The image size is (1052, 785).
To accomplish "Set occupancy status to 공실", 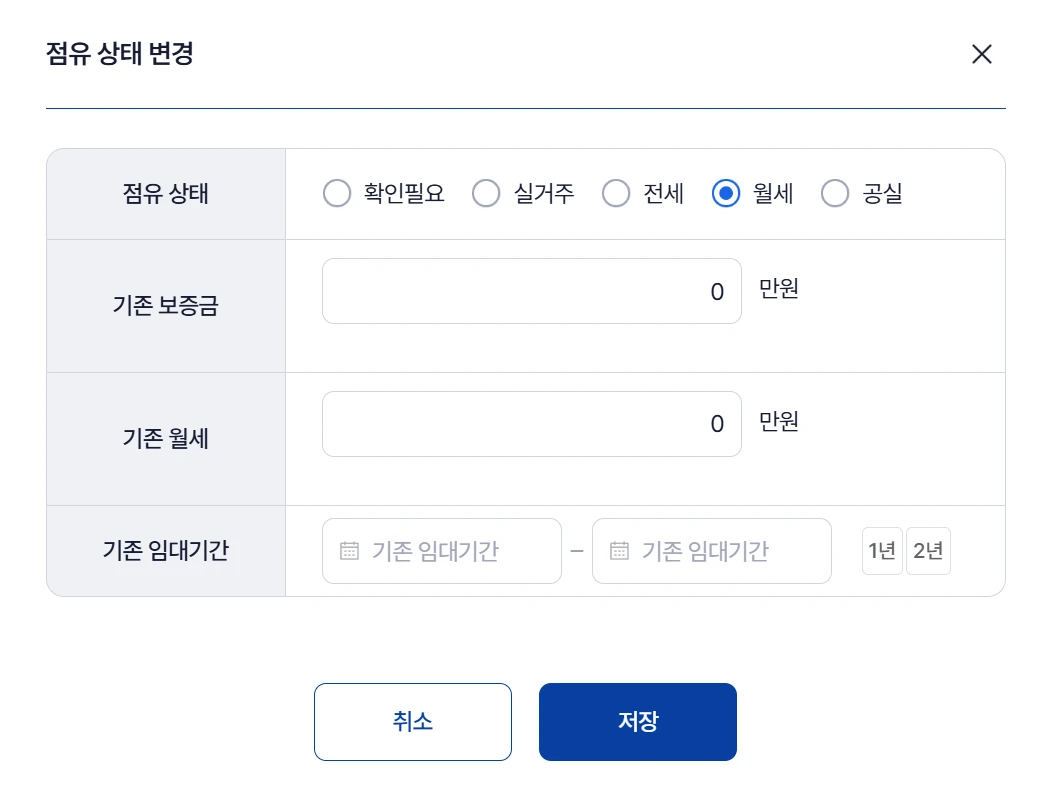I will click(835, 193).
